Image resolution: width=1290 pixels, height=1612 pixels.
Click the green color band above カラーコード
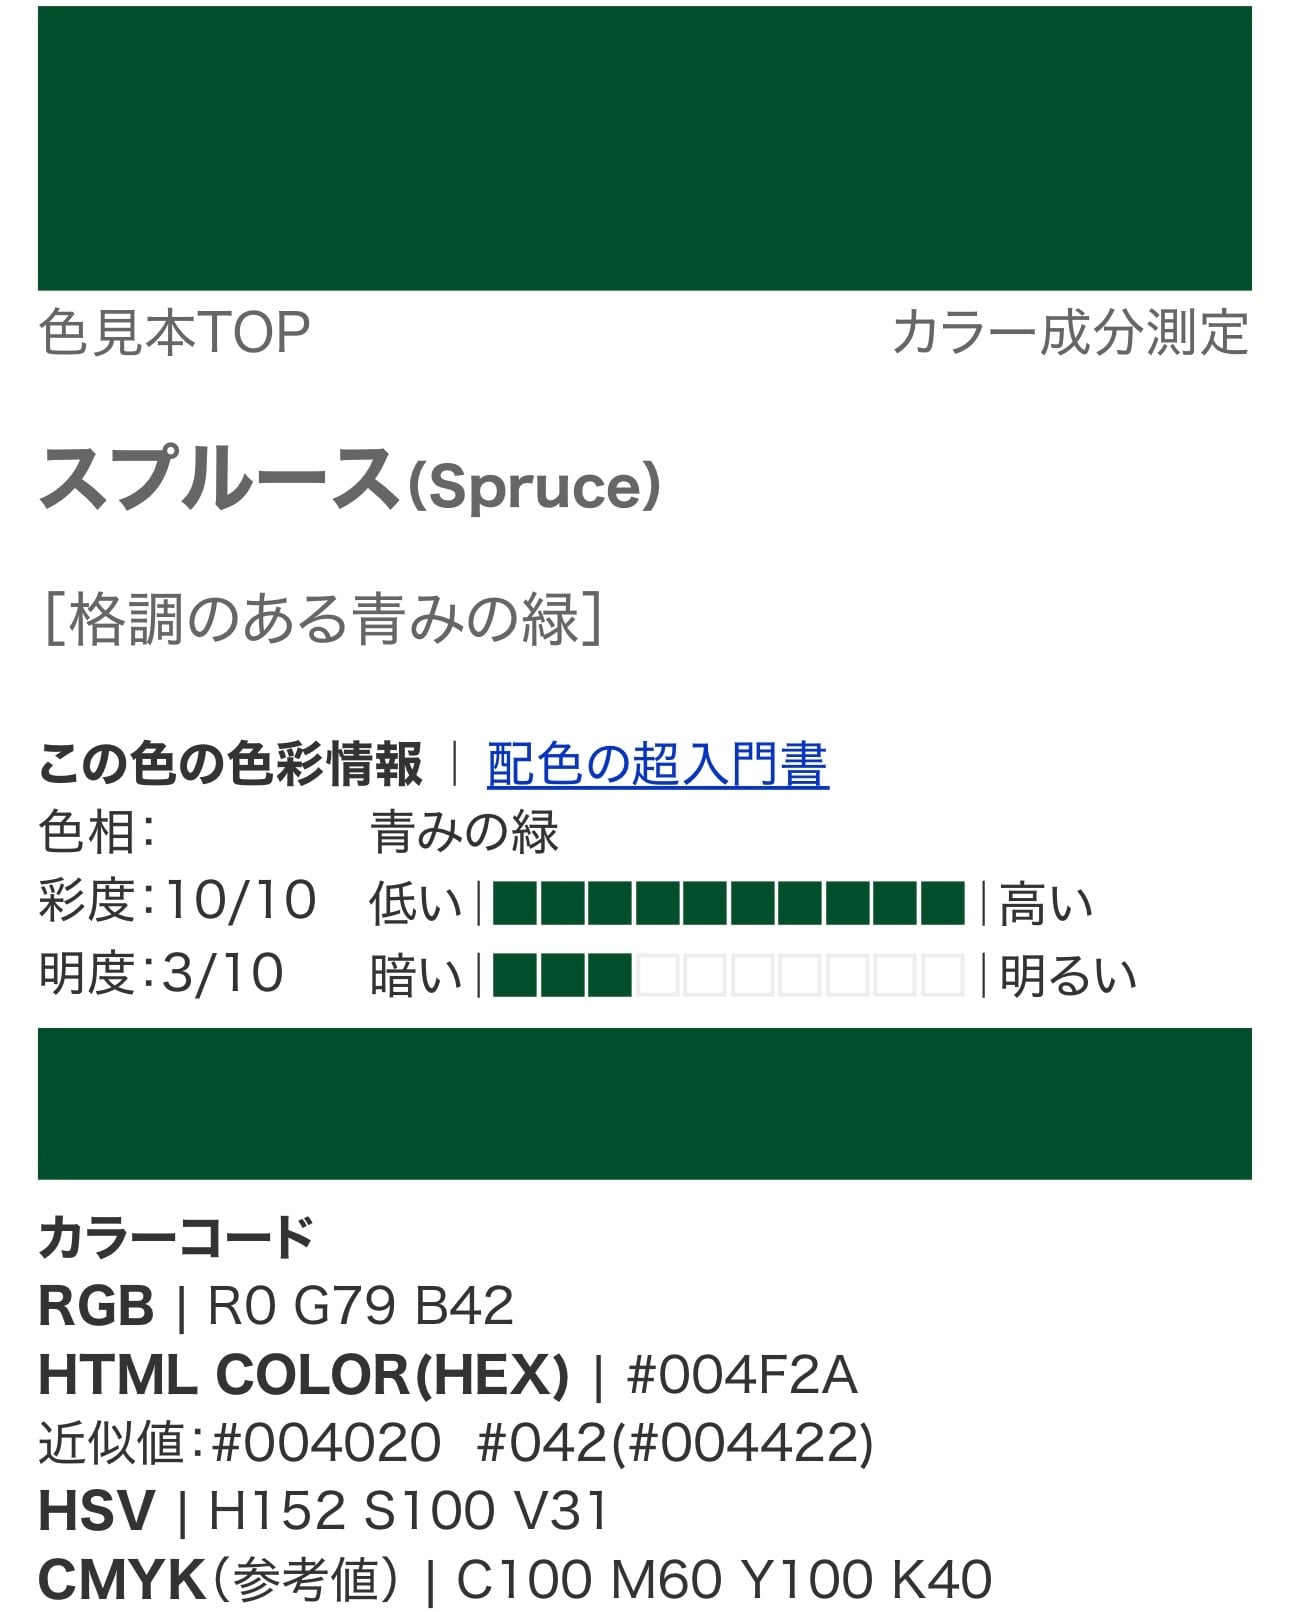(645, 1104)
